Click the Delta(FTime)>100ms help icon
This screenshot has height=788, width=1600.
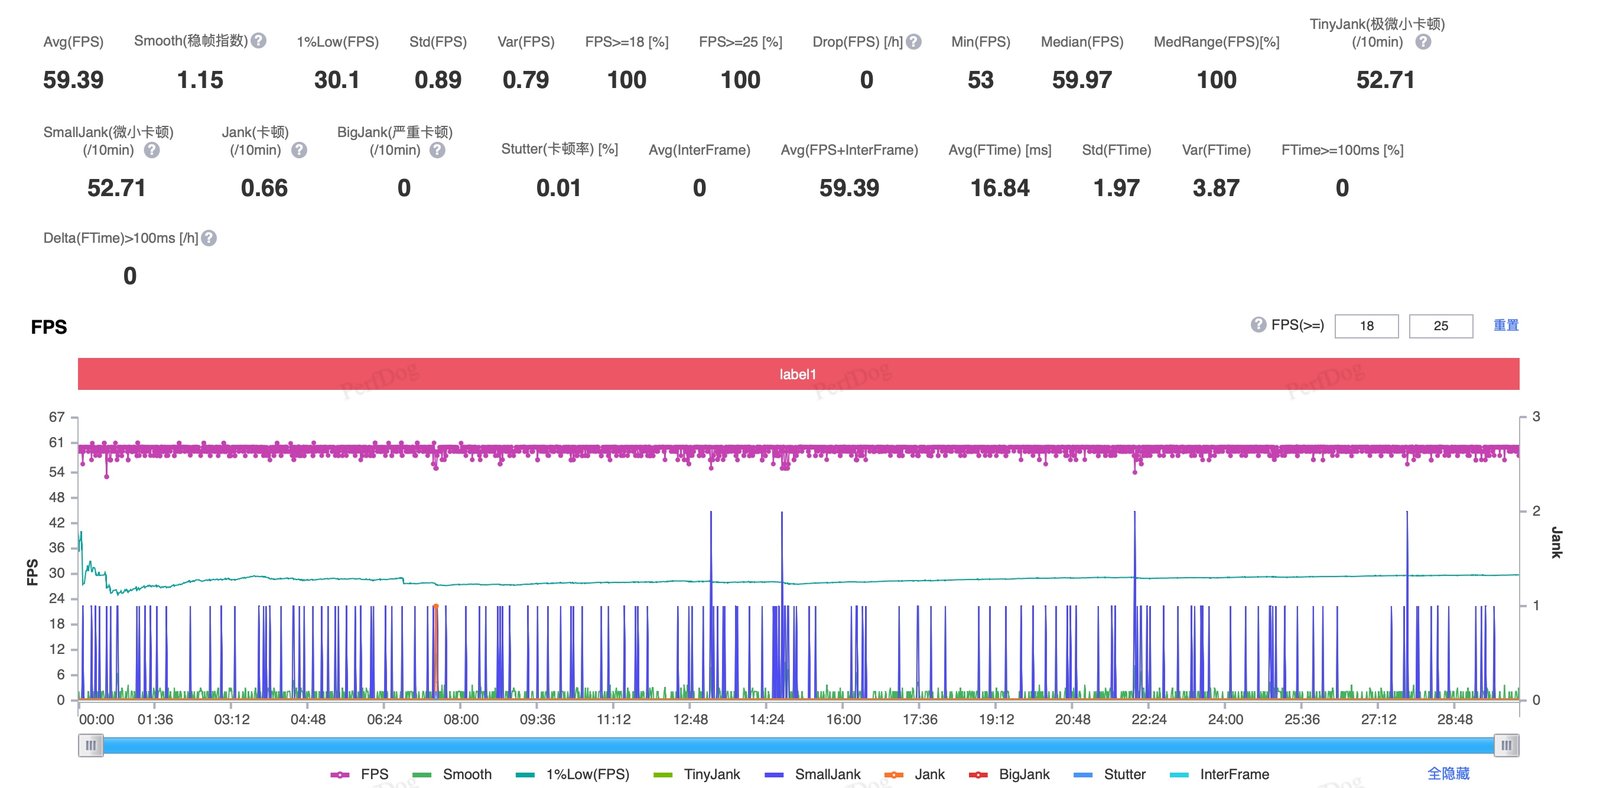[x=209, y=238]
